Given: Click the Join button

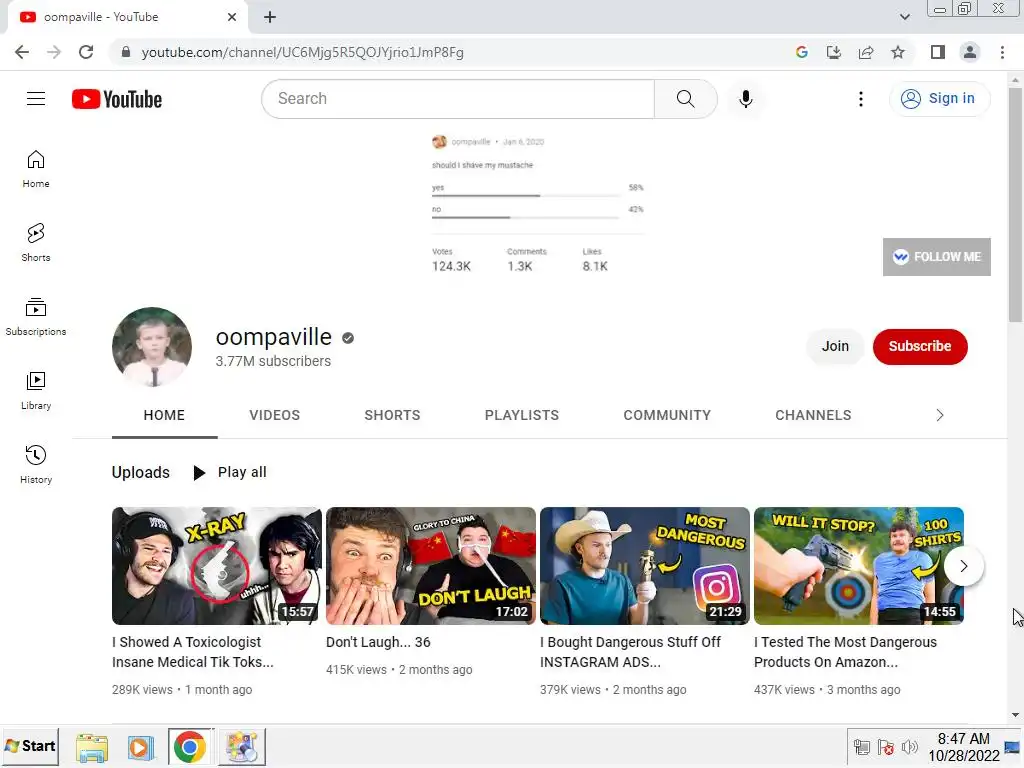Looking at the screenshot, I should pos(835,346).
